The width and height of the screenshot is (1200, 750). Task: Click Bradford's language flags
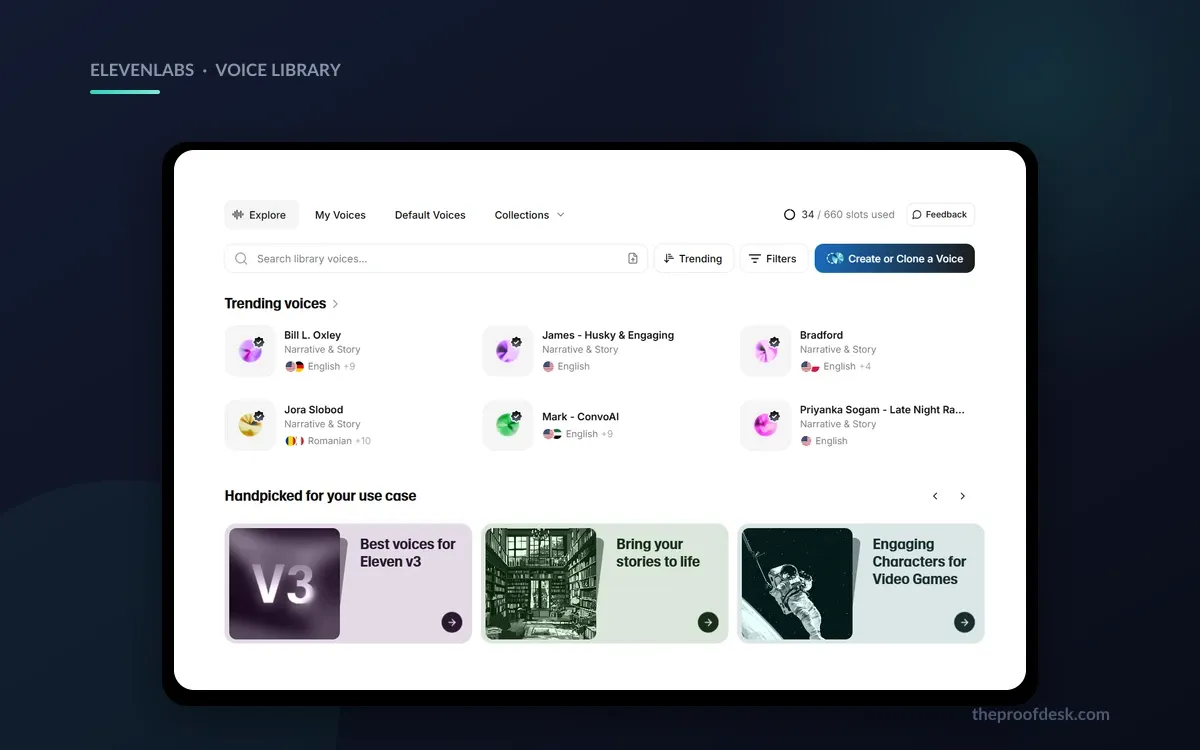coord(810,367)
